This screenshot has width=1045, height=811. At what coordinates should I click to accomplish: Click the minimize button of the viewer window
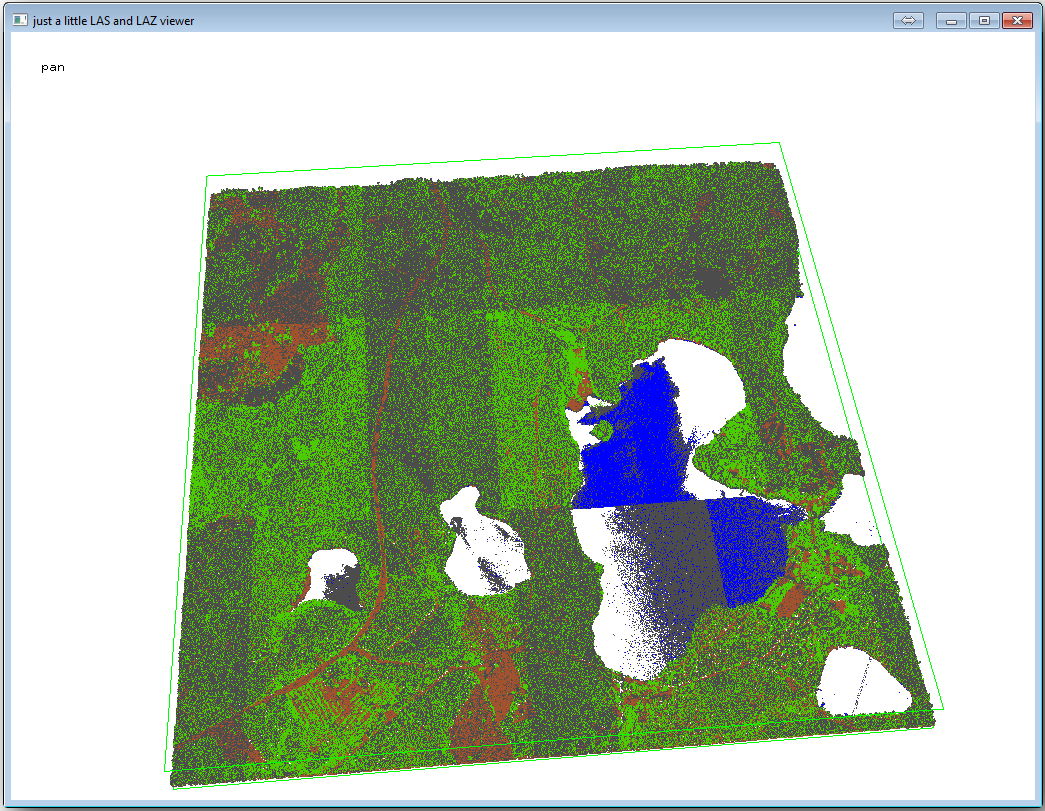pyautogui.click(x=947, y=19)
